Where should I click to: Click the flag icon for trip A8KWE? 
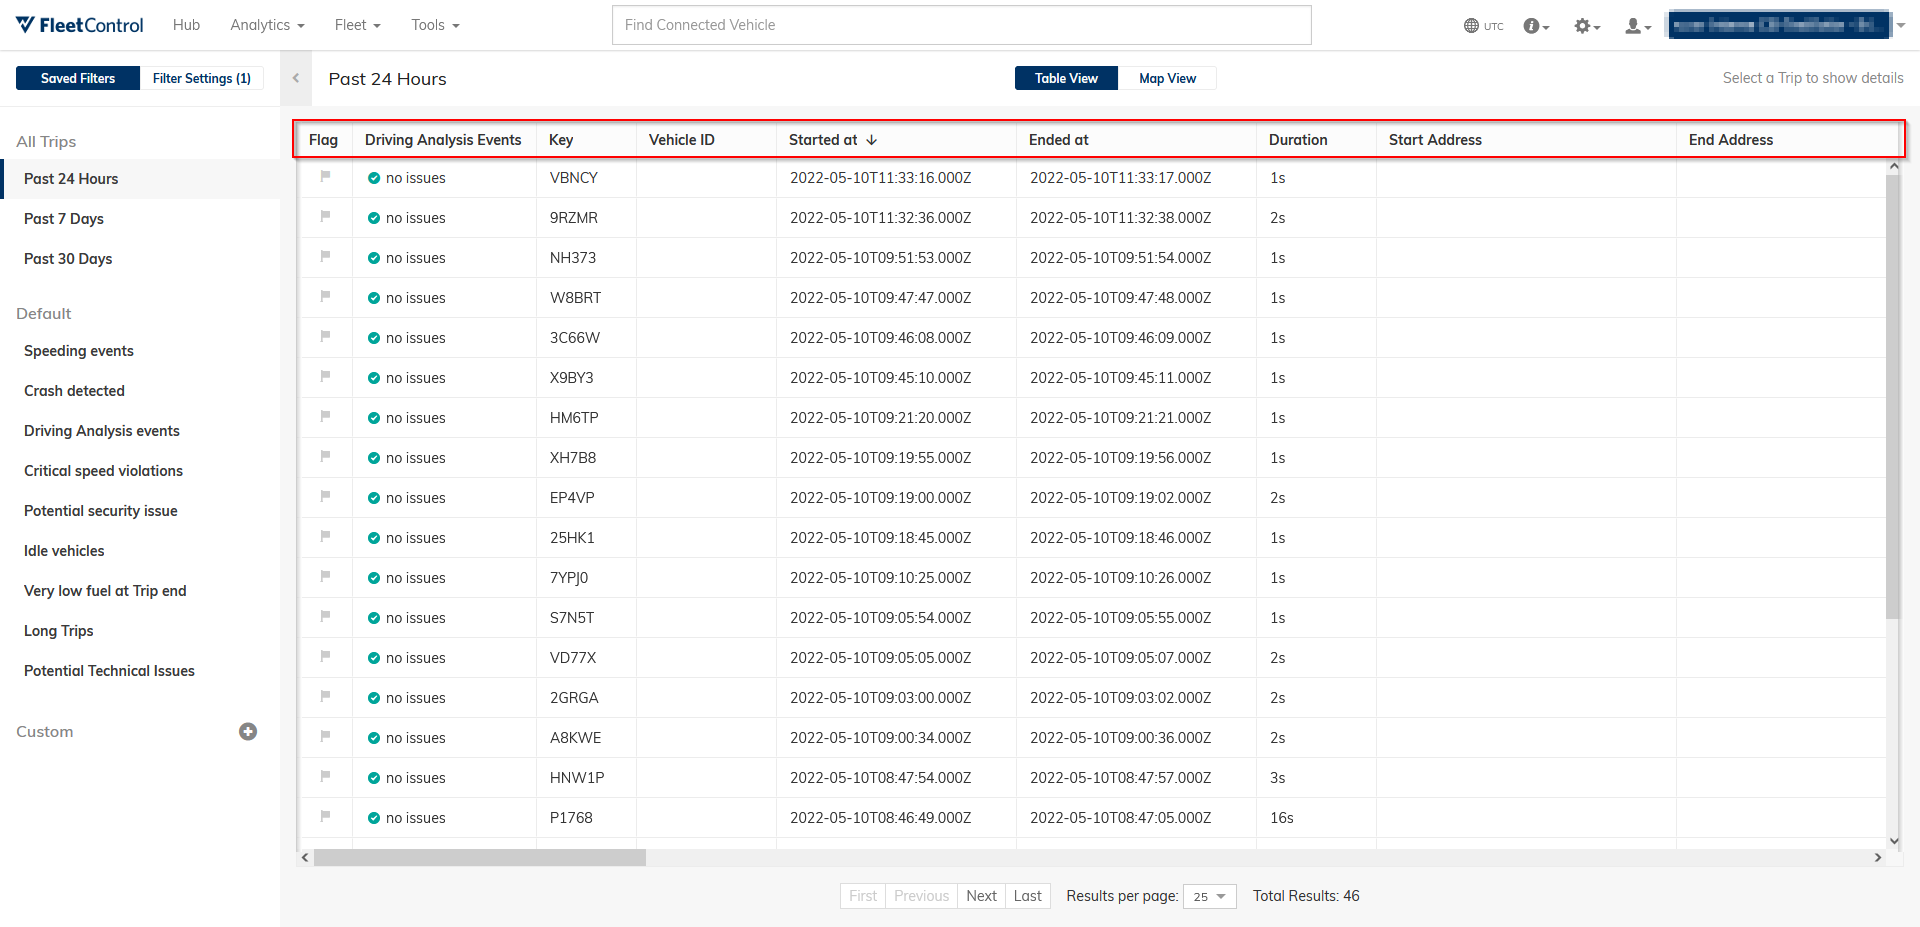pyautogui.click(x=325, y=736)
